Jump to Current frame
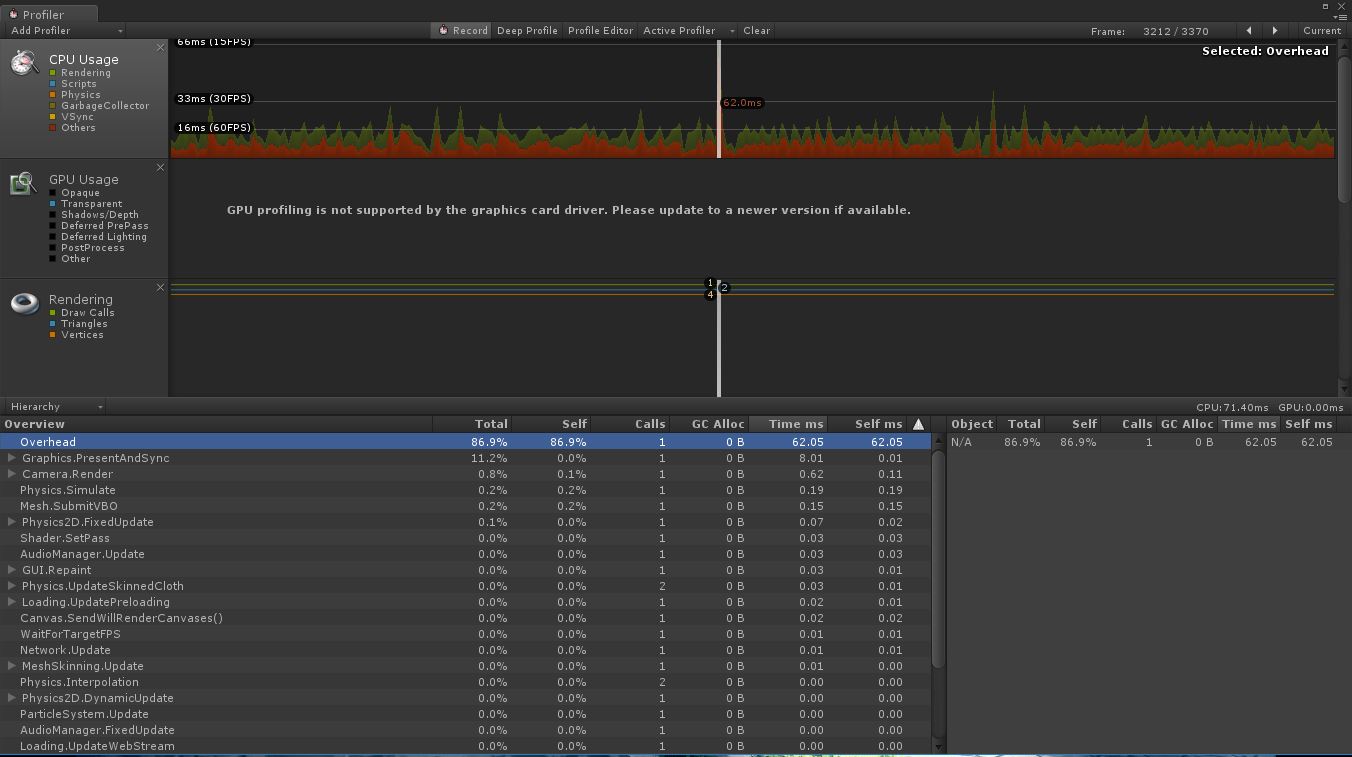This screenshot has height=757, width=1352. tap(1321, 31)
